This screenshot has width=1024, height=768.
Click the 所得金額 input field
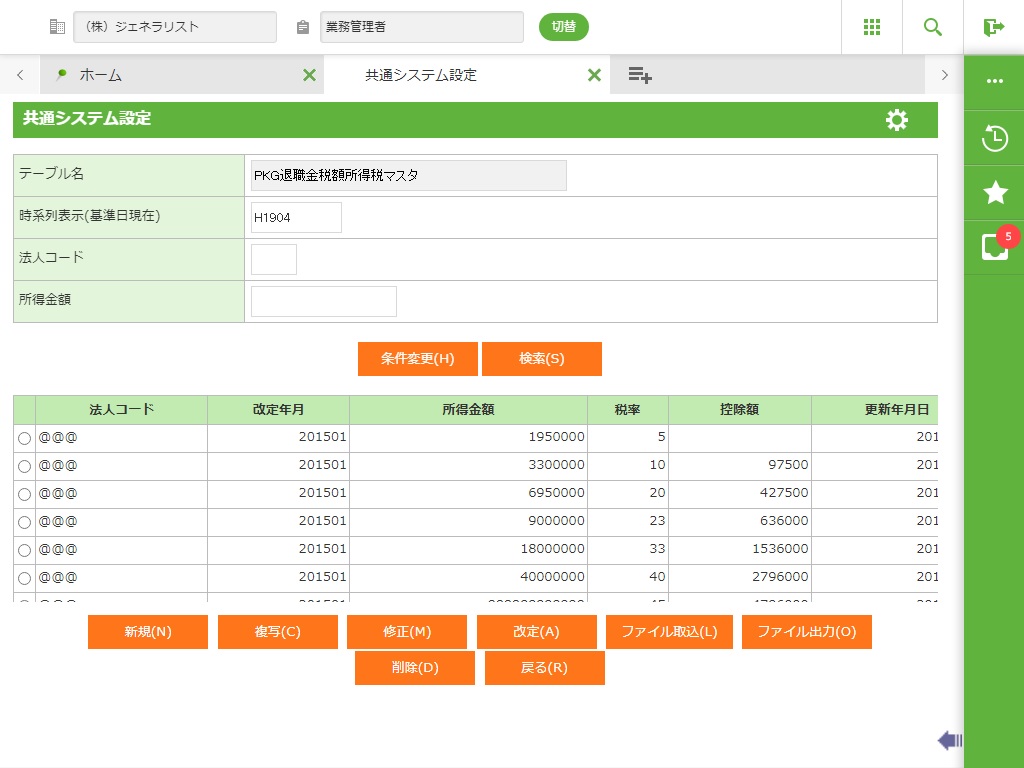[x=323, y=301]
